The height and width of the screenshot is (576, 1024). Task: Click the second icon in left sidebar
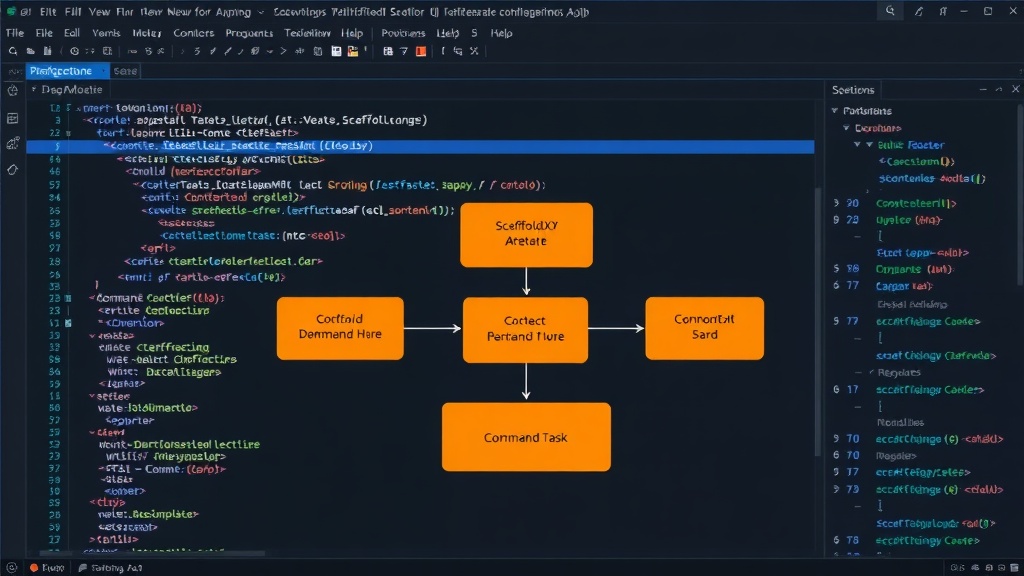tap(12, 118)
